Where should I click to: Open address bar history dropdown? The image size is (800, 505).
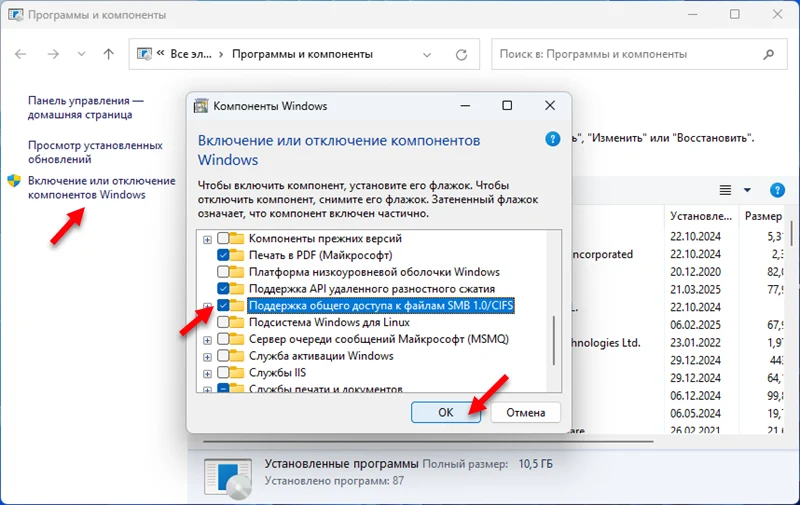(427, 55)
